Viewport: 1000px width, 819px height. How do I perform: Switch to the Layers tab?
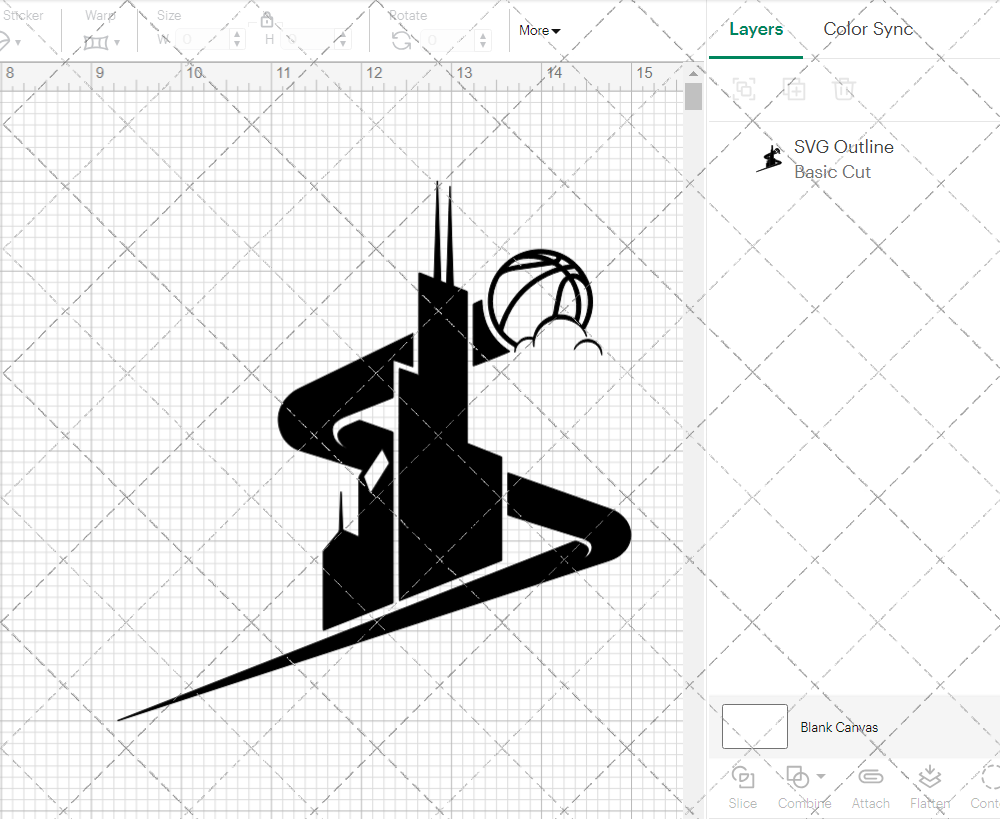pyautogui.click(x=756, y=29)
